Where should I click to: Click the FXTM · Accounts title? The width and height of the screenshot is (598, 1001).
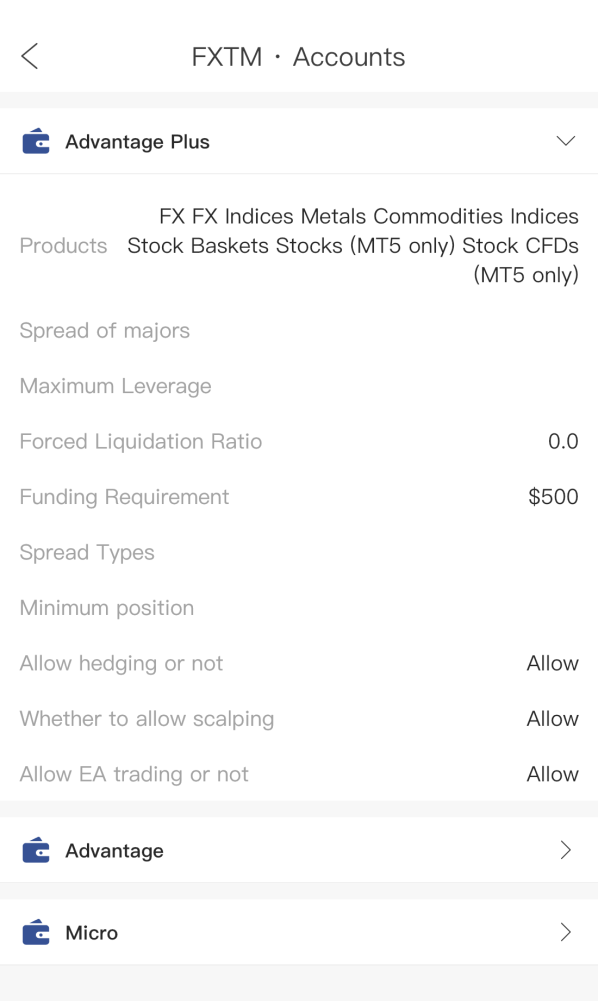click(298, 57)
